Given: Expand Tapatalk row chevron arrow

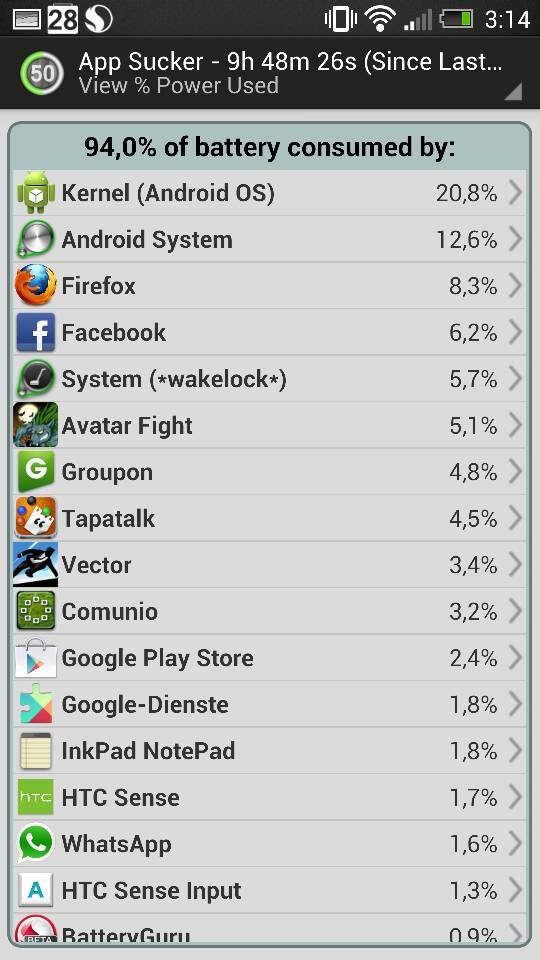Looking at the screenshot, I should 516,519.
